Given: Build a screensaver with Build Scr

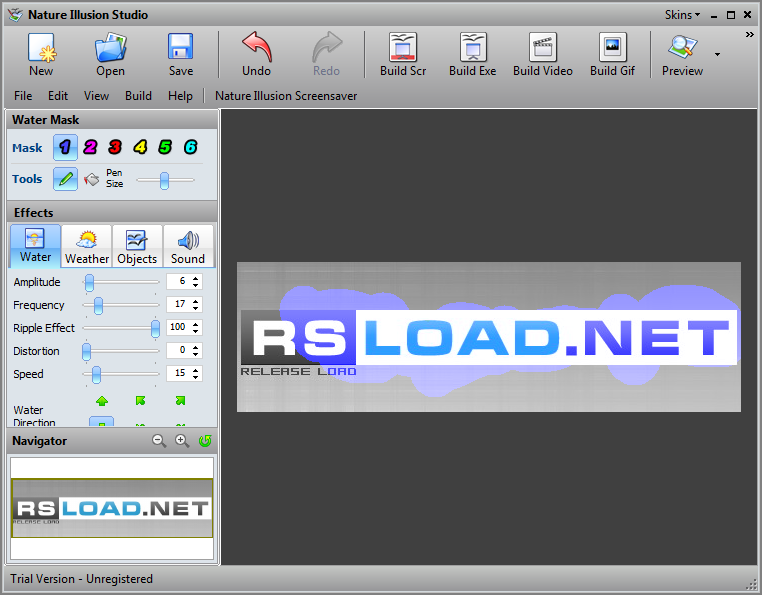Looking at the screenshot, I should 403,54.
